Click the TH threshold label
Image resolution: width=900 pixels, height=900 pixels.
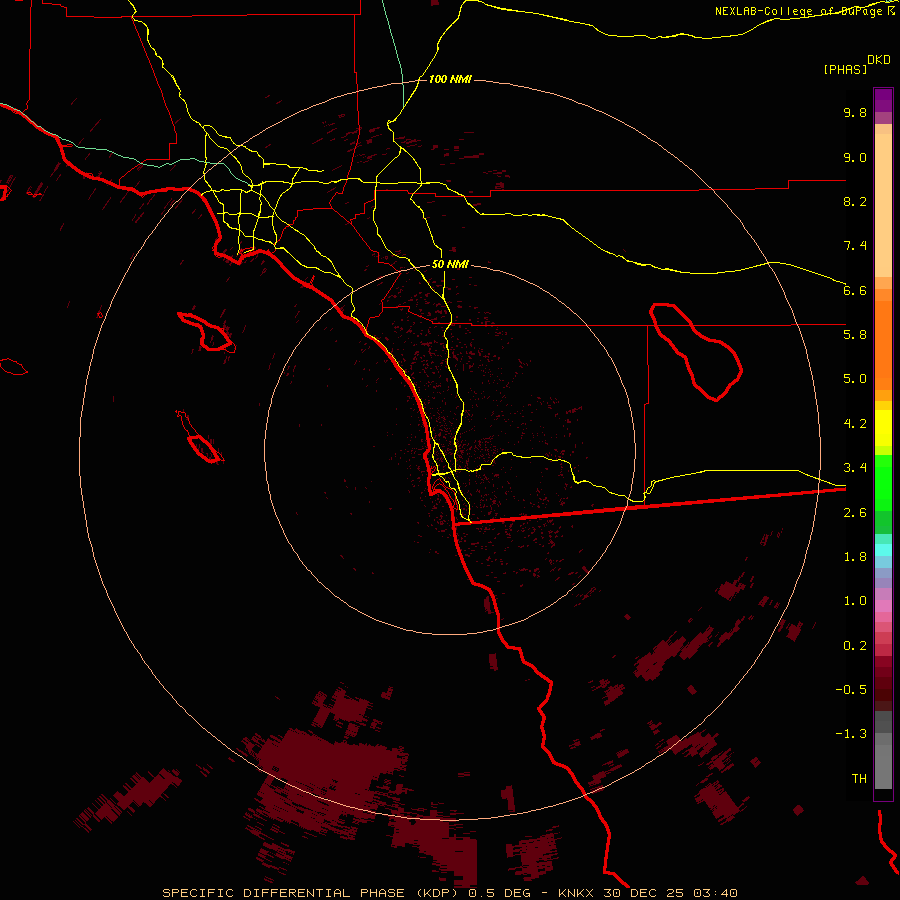click(x=859, y=779)
